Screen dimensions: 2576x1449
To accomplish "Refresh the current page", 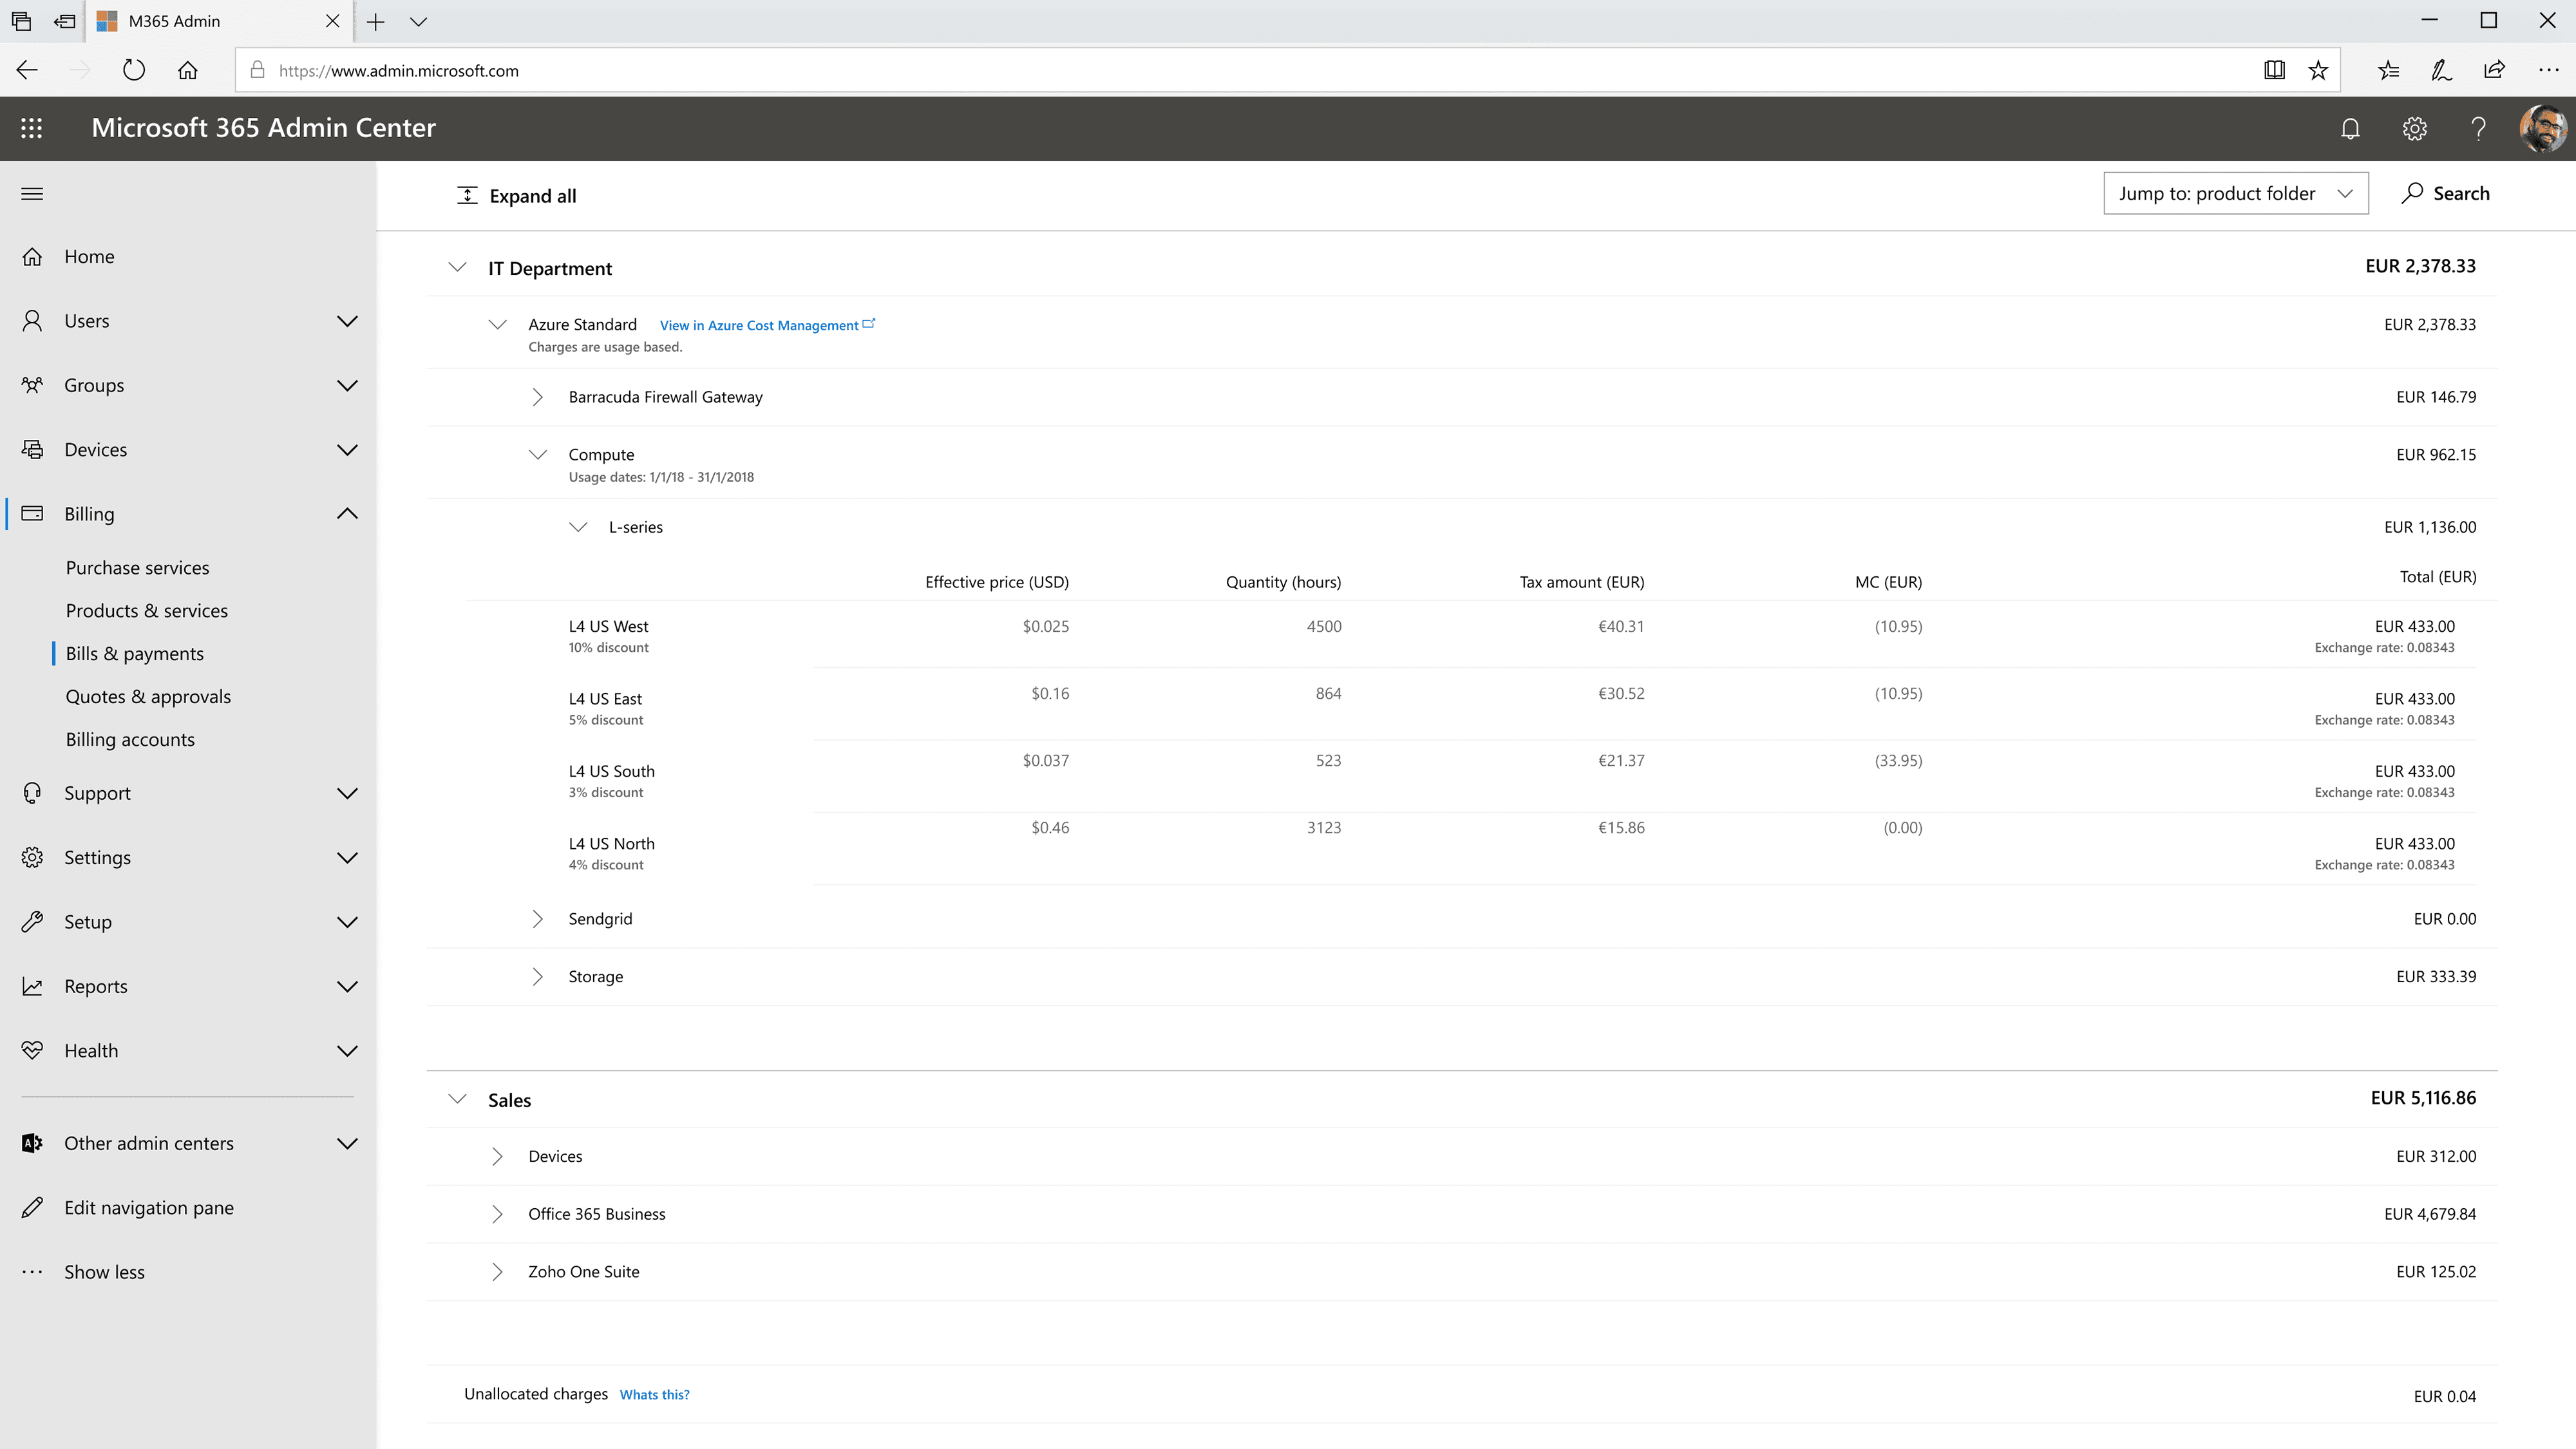I will coord(134,70).
